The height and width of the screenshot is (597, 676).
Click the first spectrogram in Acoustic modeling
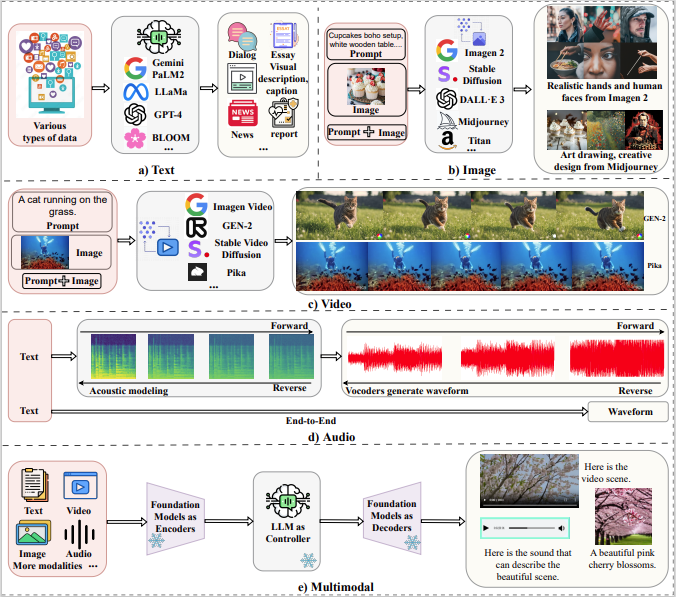pyautogui.click(x=113, y=356)
